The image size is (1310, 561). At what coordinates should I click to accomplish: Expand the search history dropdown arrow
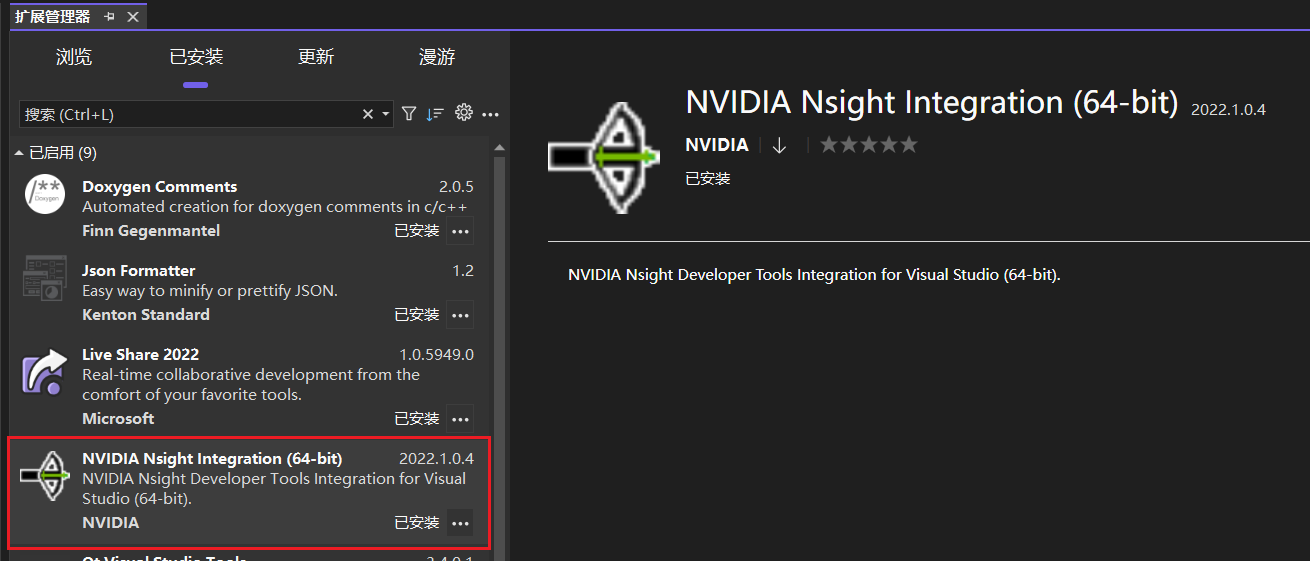click(386, 115)
